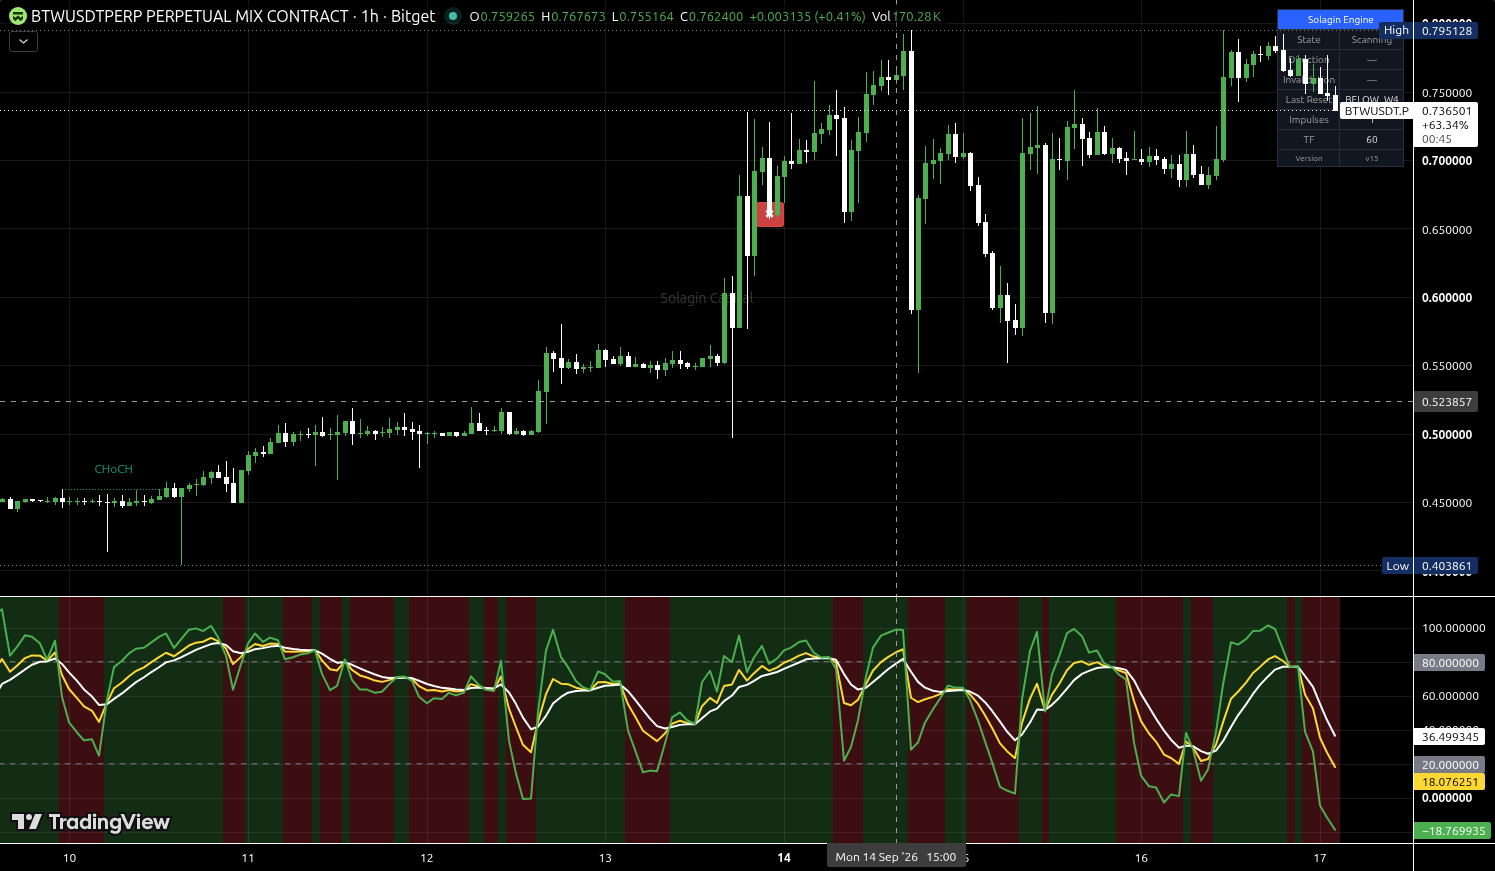Click the green -18.769935 indicator value label
1495x871 pixels.
[1453, 831]
